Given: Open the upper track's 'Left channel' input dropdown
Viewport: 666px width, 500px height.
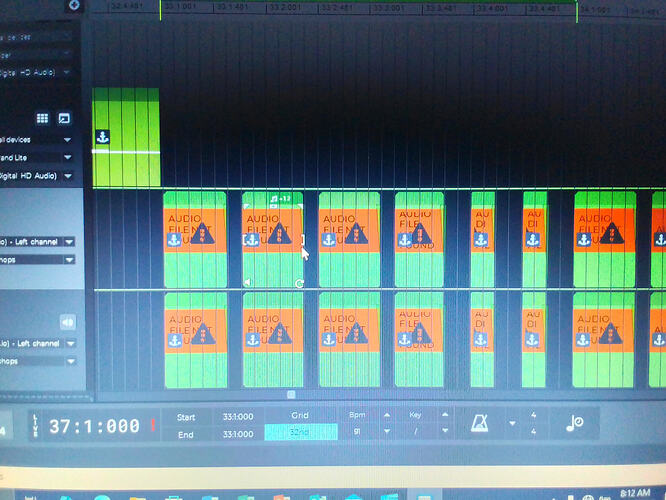Looking at the screenshot, I should [69, 242].
